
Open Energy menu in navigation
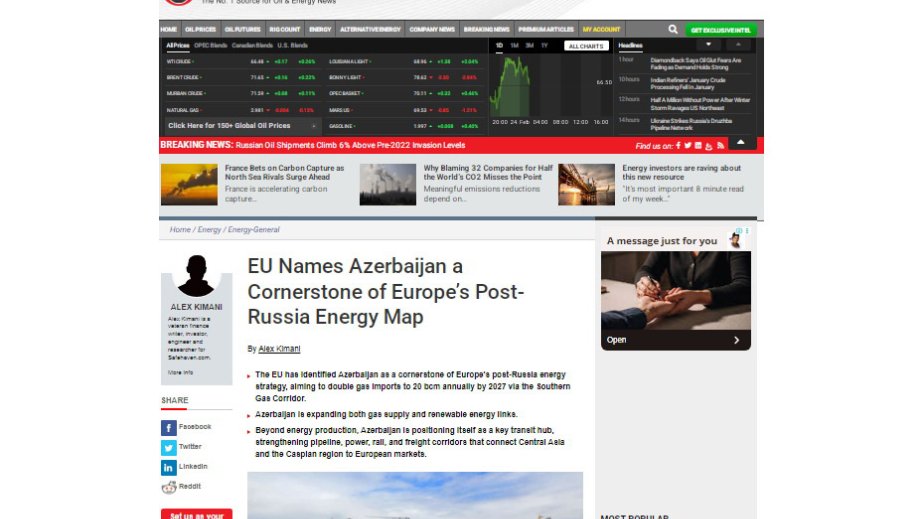(320, 29)
